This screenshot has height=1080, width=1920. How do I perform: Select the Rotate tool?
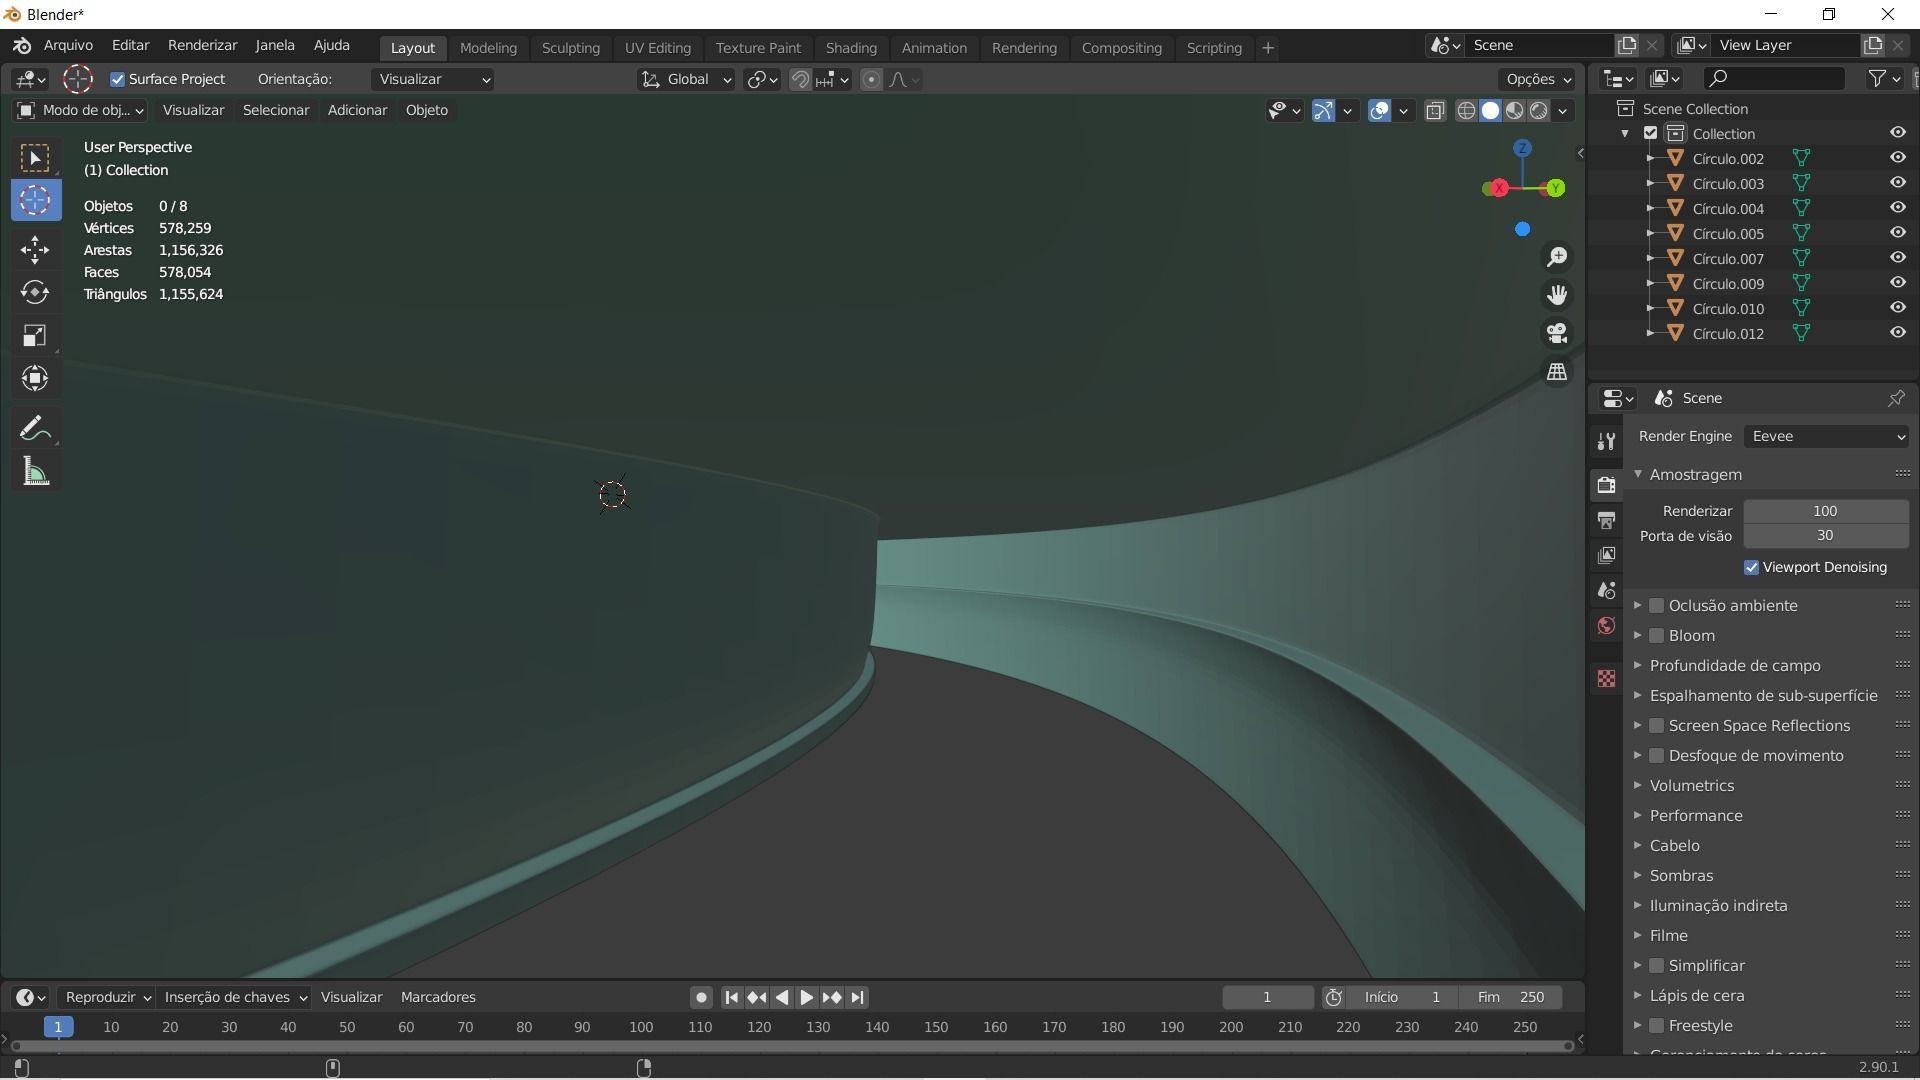[x=35, y=292]
